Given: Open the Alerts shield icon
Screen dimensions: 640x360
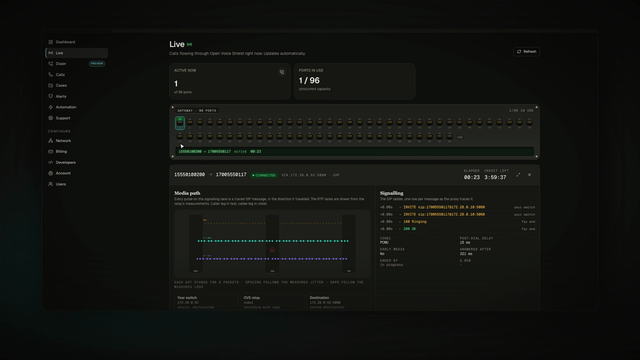Looking at the screenshot, I should tap(51, 96).
